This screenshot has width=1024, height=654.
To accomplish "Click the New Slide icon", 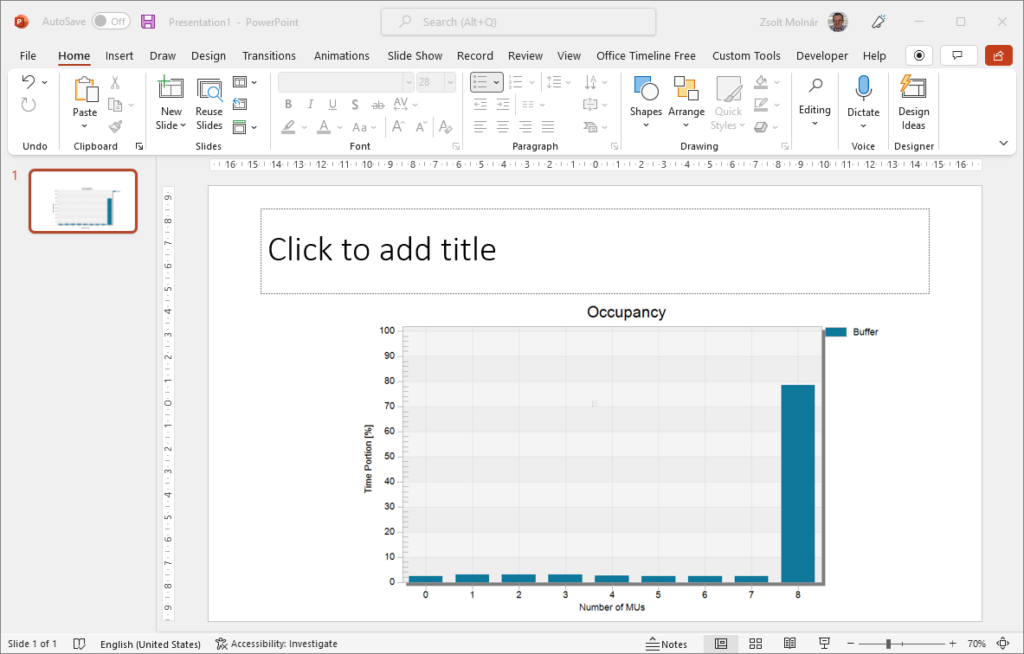I will (x=171, y=89).
